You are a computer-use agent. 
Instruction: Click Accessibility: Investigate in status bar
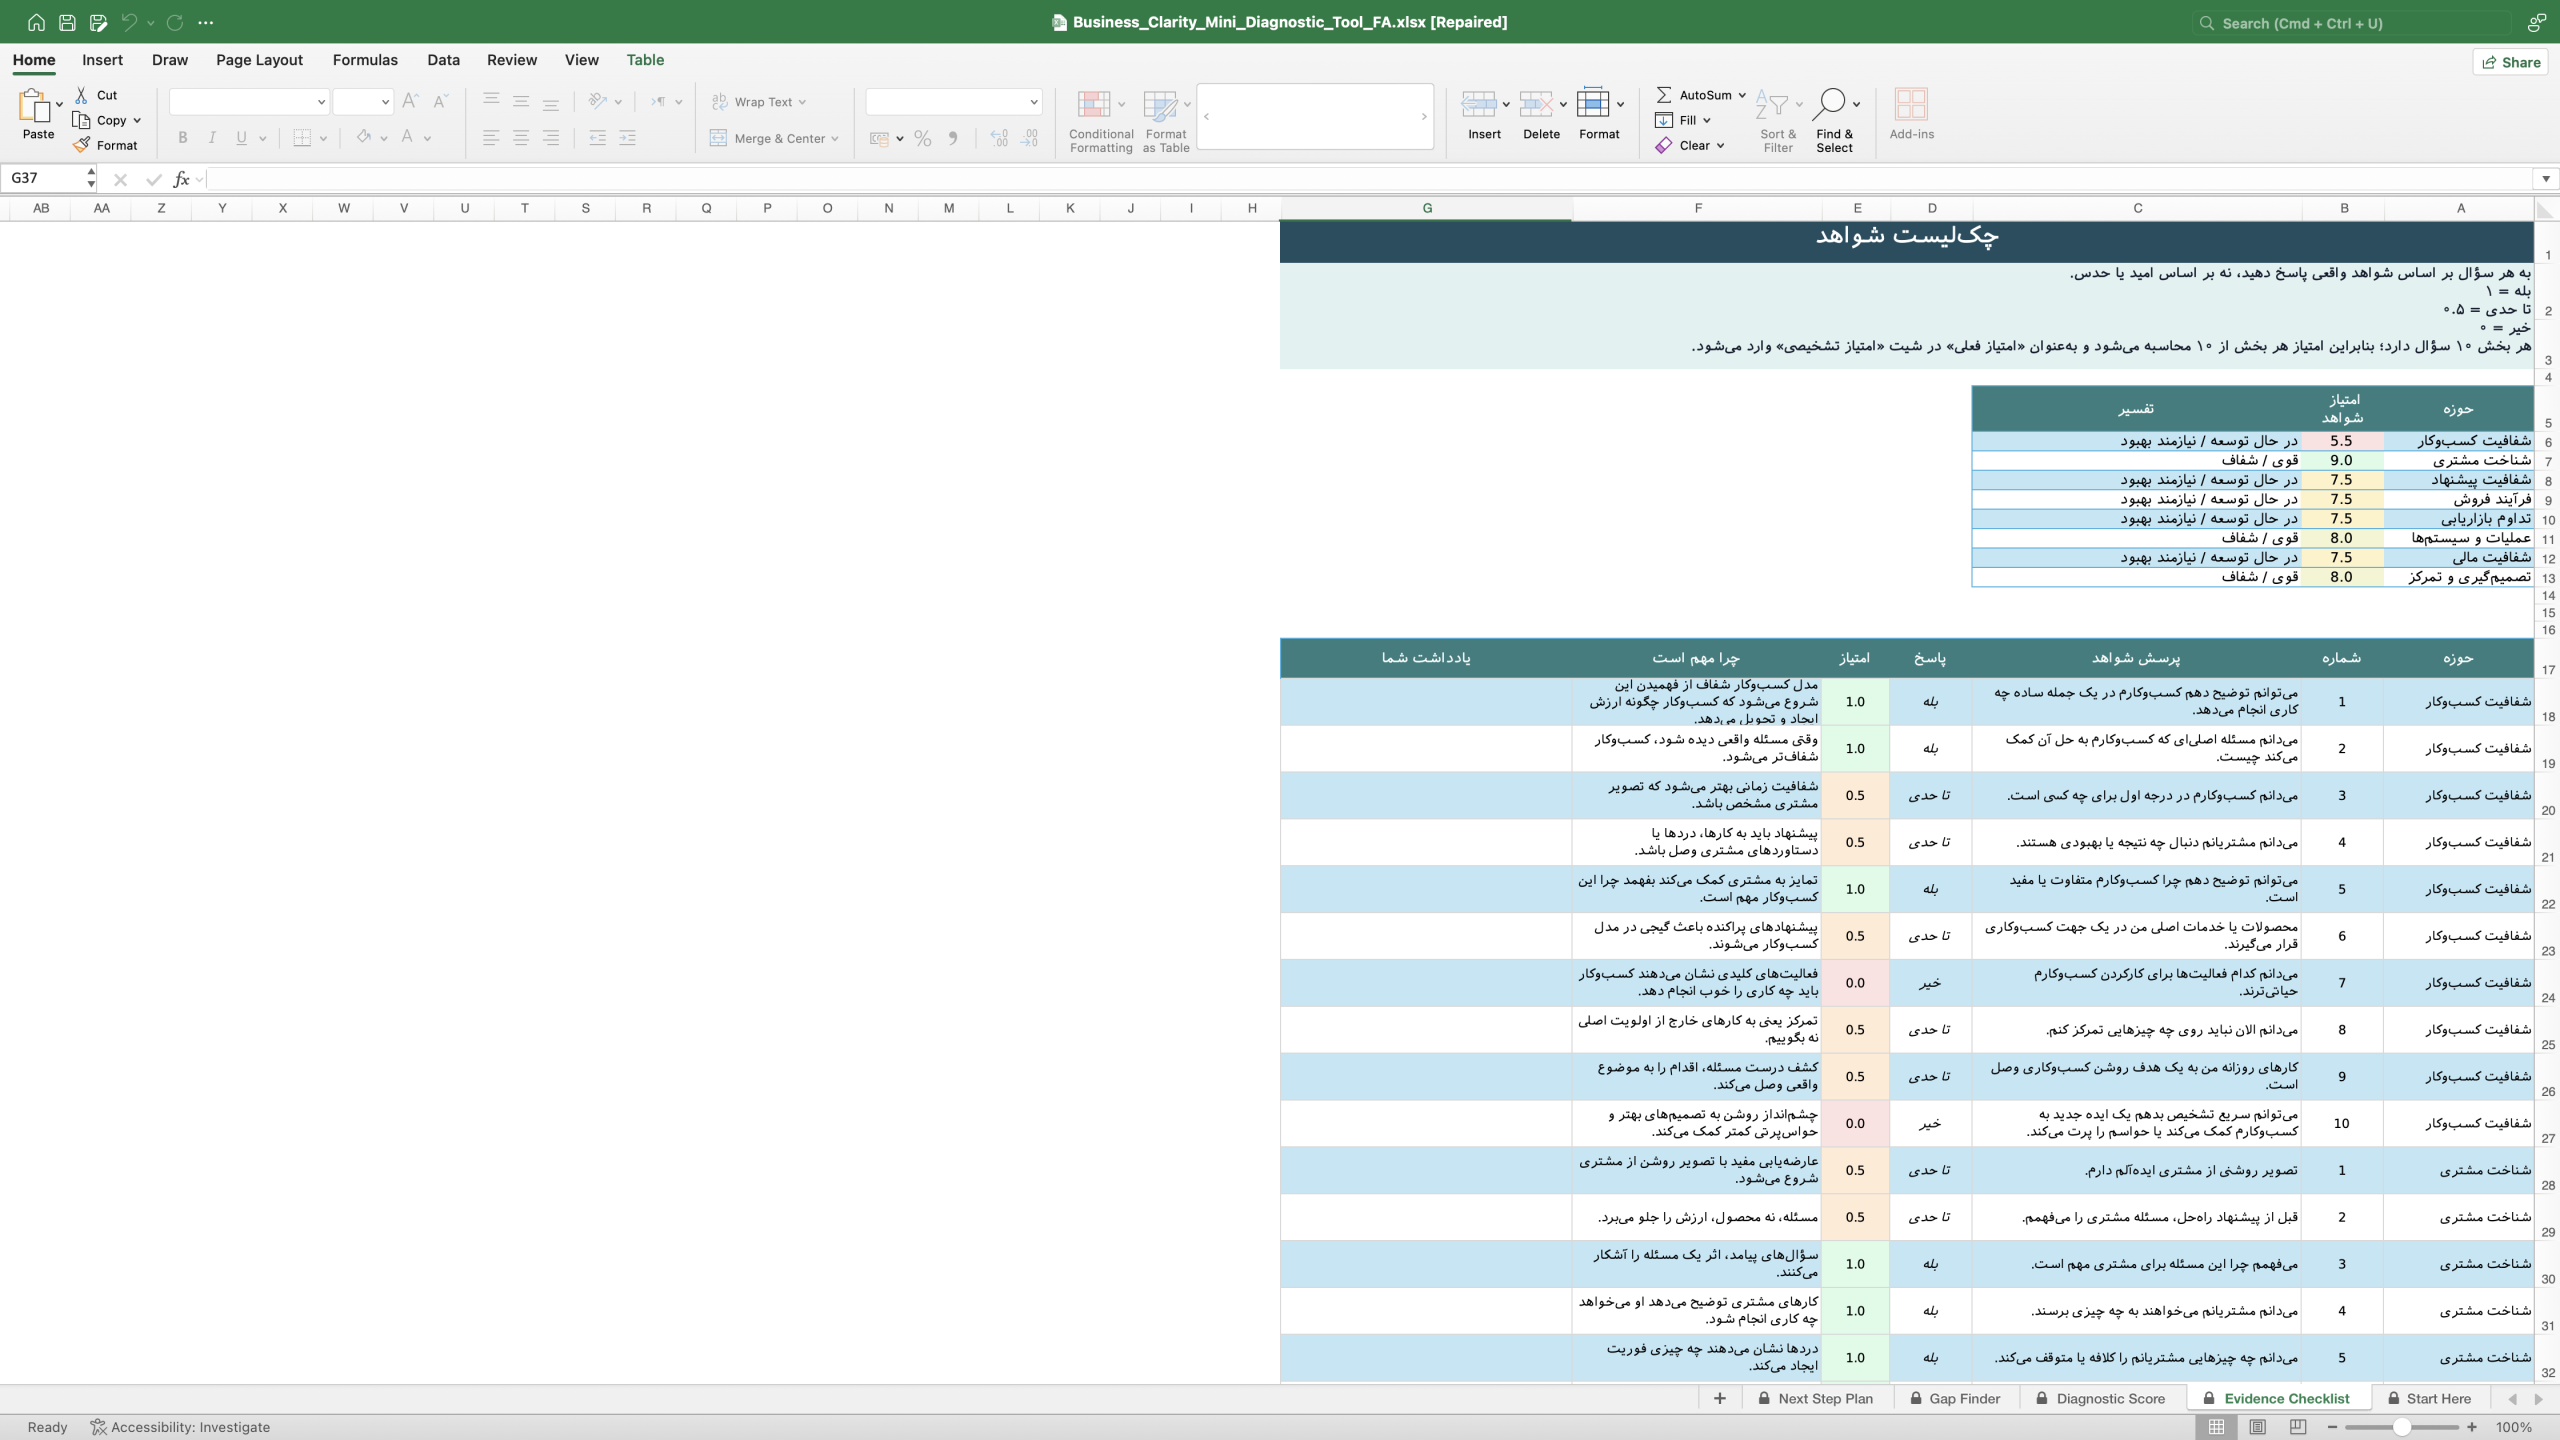pos(180,1427)
